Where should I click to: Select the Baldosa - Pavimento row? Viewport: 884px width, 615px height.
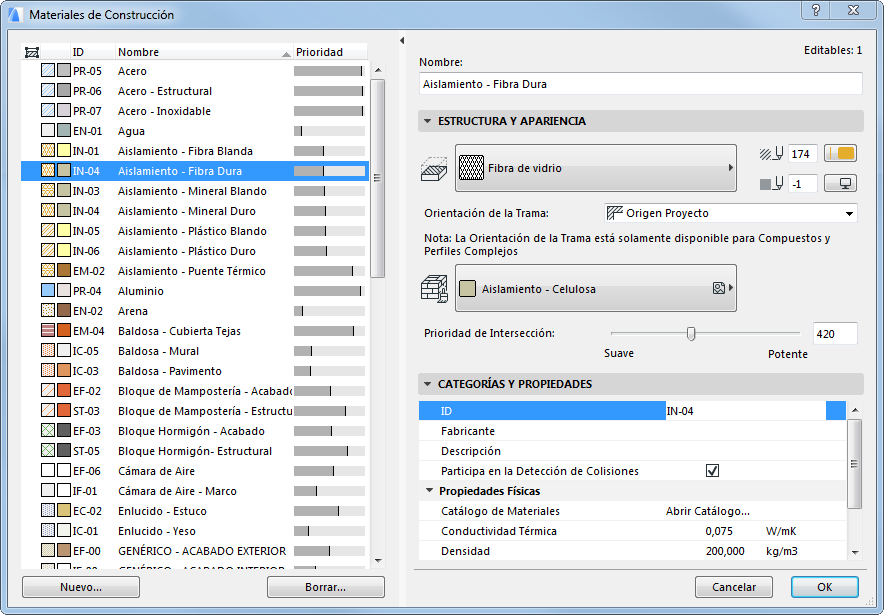click(x=195, y=371)
